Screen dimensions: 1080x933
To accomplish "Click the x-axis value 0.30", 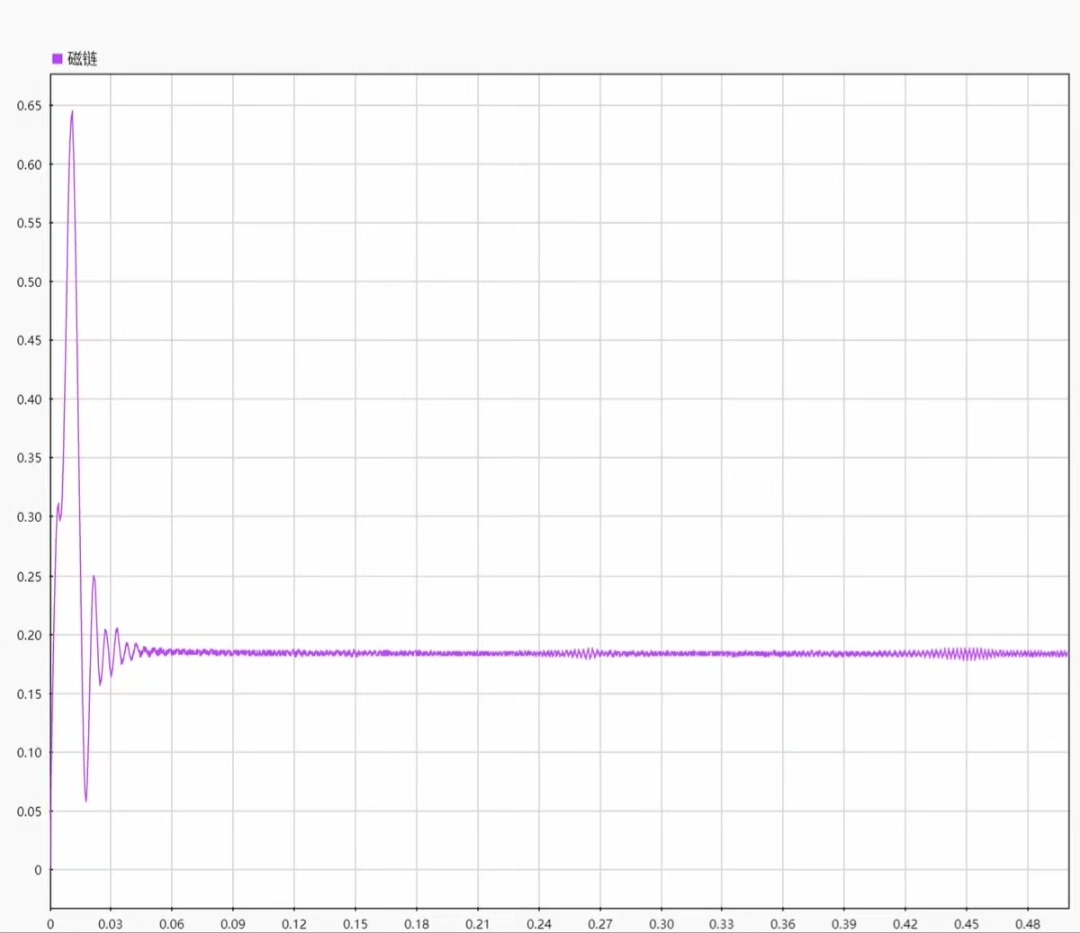I will [661, 924].
